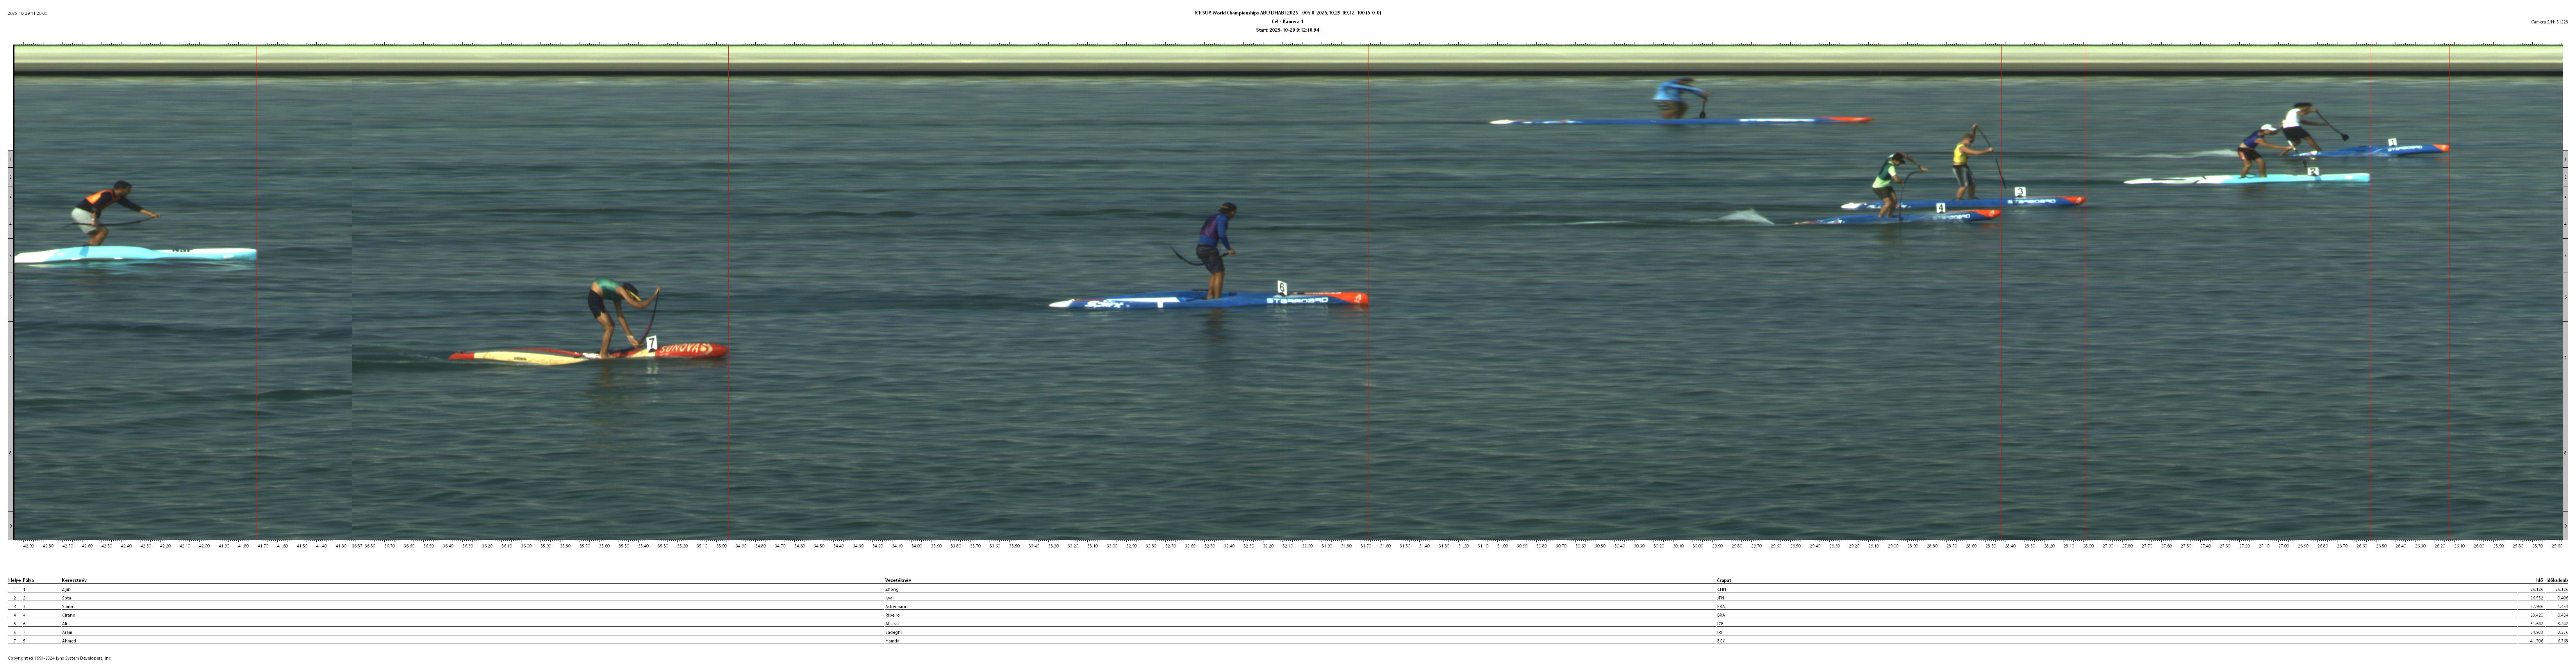Viewport: 2576px width, 669px height.
Task: Click the Lynx System Developers copyright text
Action: (x=60, y=658)
